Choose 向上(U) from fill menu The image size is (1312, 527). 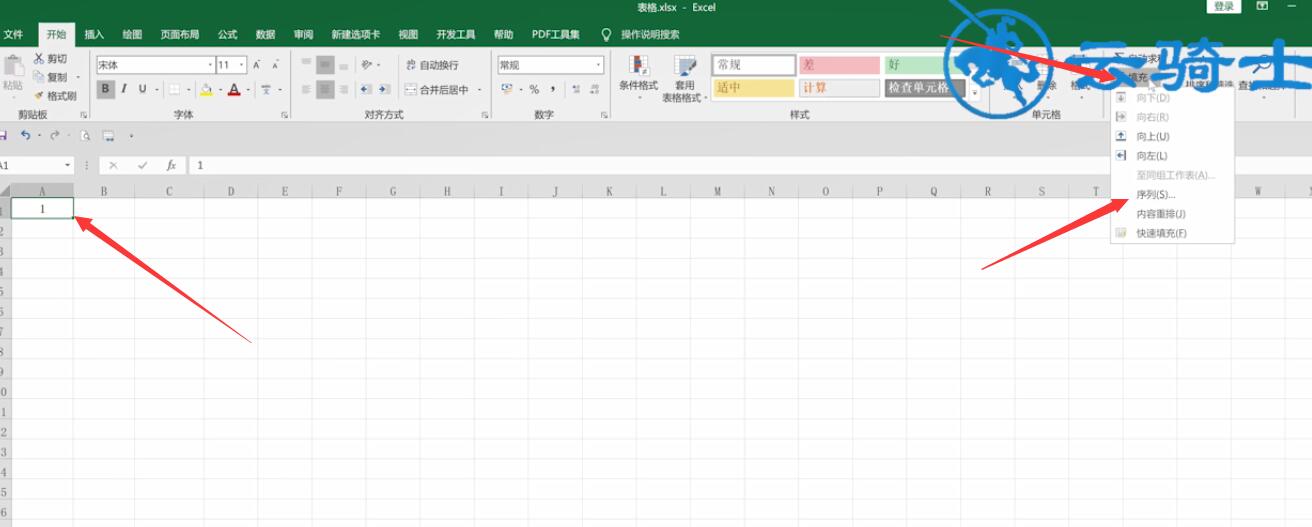1172,136
